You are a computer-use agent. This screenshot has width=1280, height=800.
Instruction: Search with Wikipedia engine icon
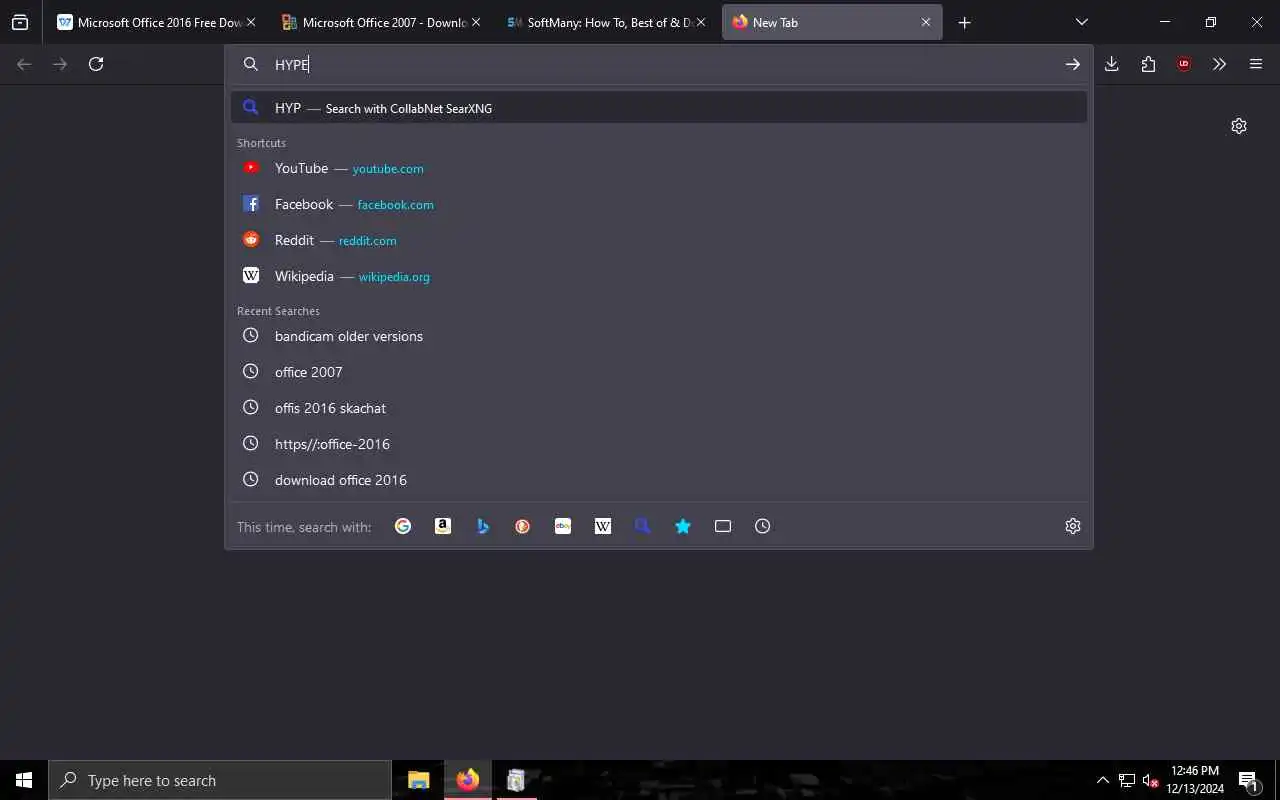coord(603,526)
